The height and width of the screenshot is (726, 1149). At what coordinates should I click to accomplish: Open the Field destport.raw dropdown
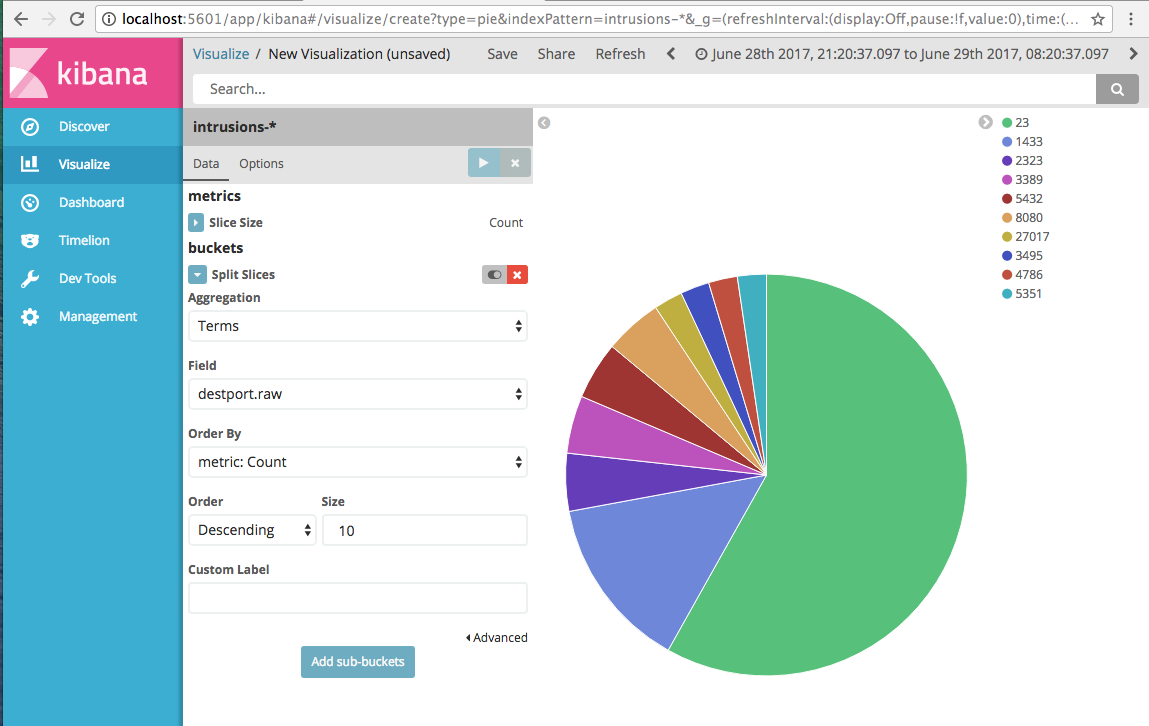tap(357, 394)
